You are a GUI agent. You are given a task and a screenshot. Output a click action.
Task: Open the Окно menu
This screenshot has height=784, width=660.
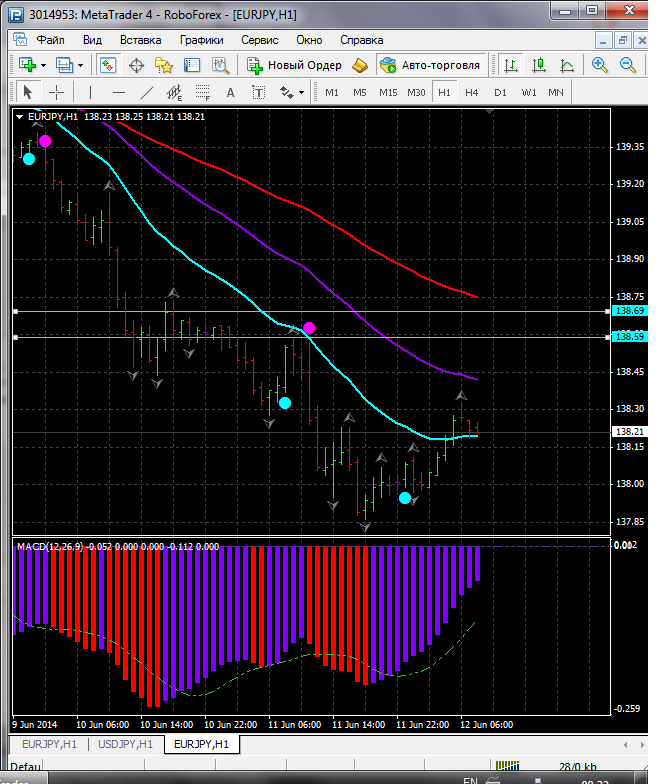pyautogui.click(x=309, y=40)
